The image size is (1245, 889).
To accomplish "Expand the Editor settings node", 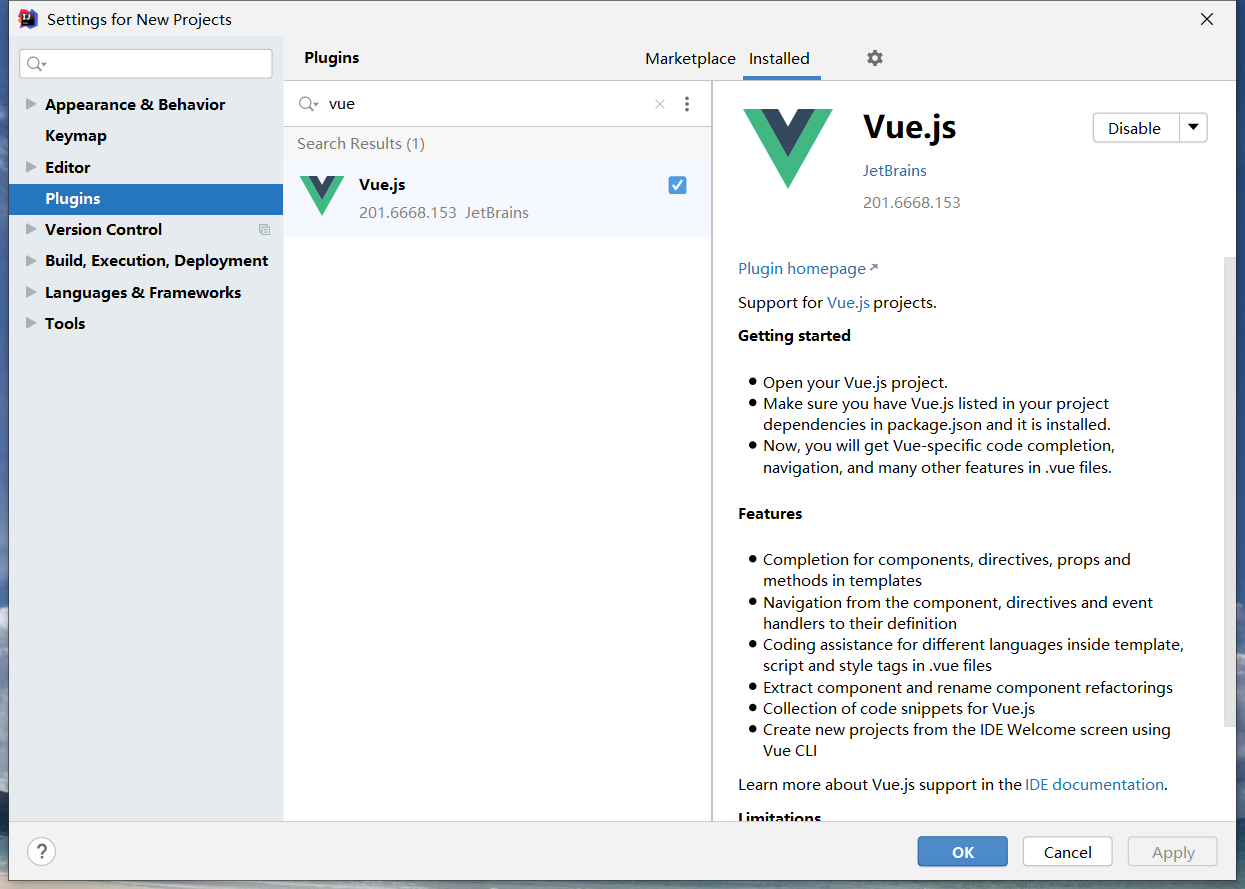I will click(x=31, y=167).
